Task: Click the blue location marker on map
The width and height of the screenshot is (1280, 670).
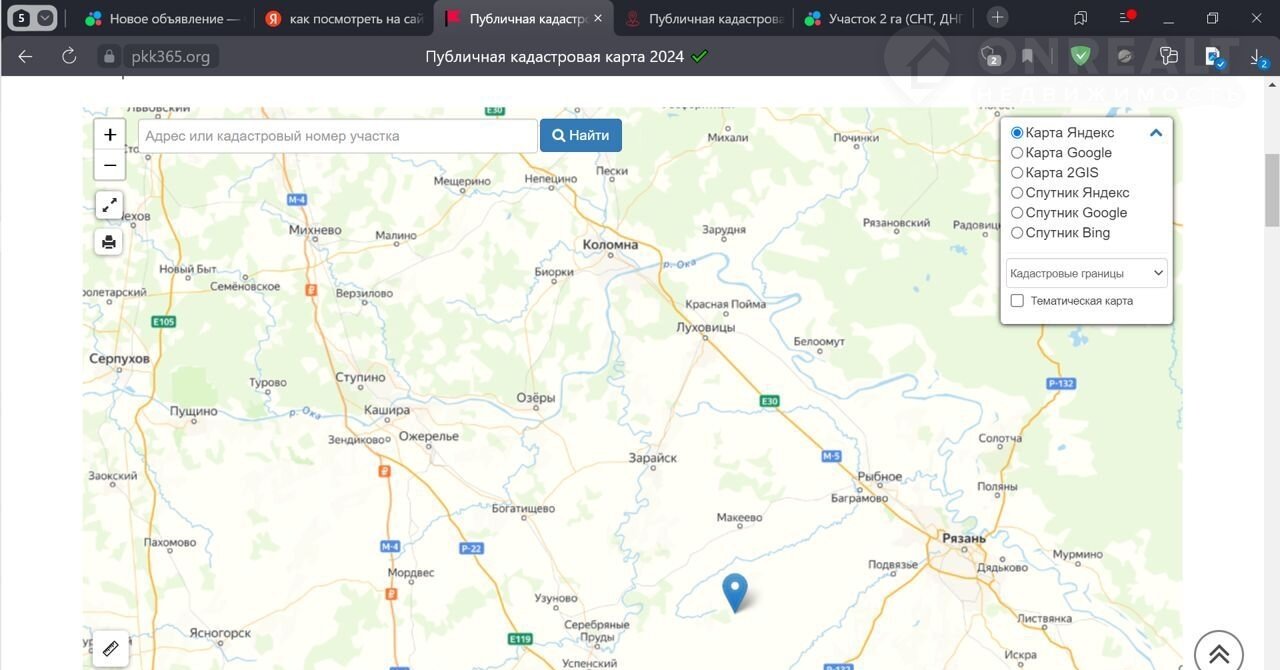Action: click(x=735, y=591)
